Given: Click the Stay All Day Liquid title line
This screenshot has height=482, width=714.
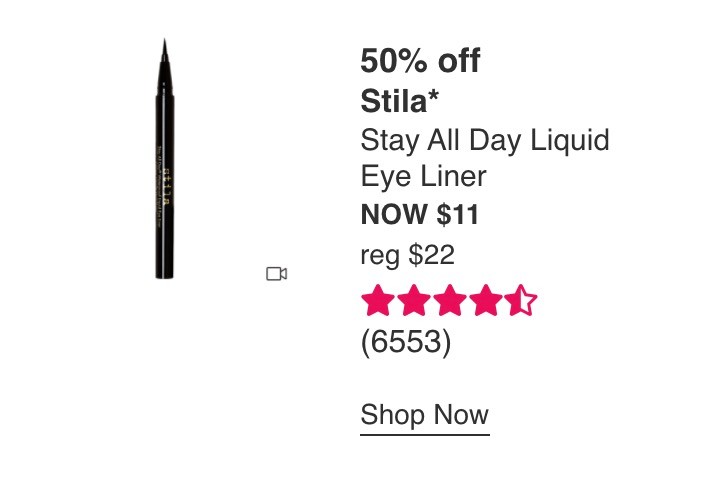Looking at the screenshot, I should [x=484, y=141].
